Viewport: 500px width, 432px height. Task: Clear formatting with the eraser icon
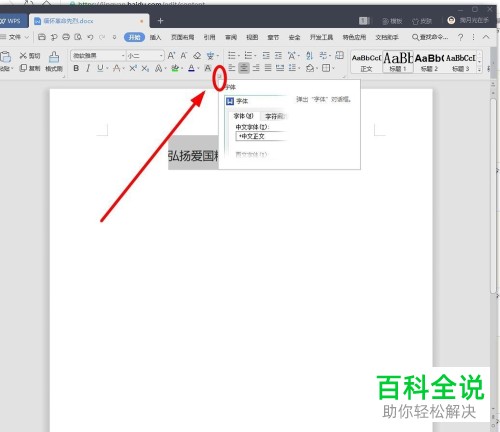(197, 56)
